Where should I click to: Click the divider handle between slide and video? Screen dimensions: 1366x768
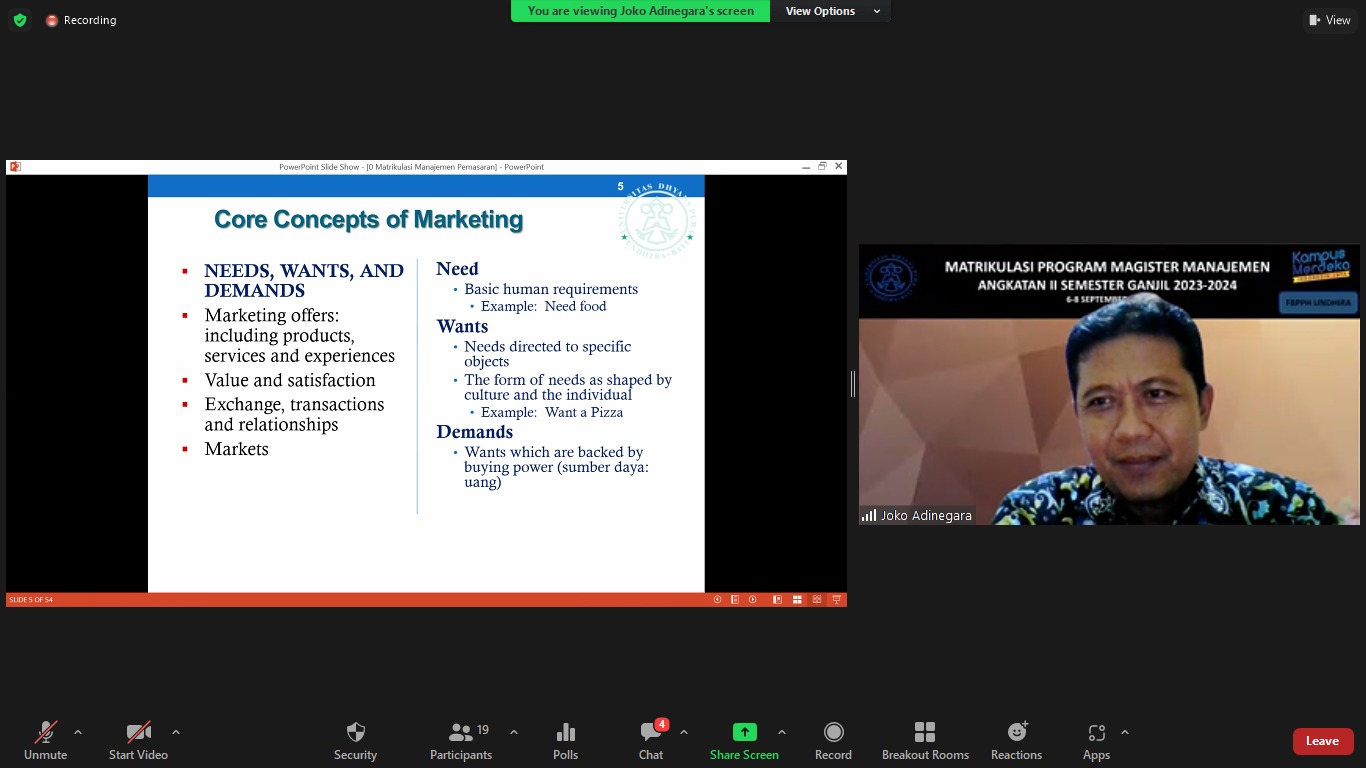click(x=852, y=383)
